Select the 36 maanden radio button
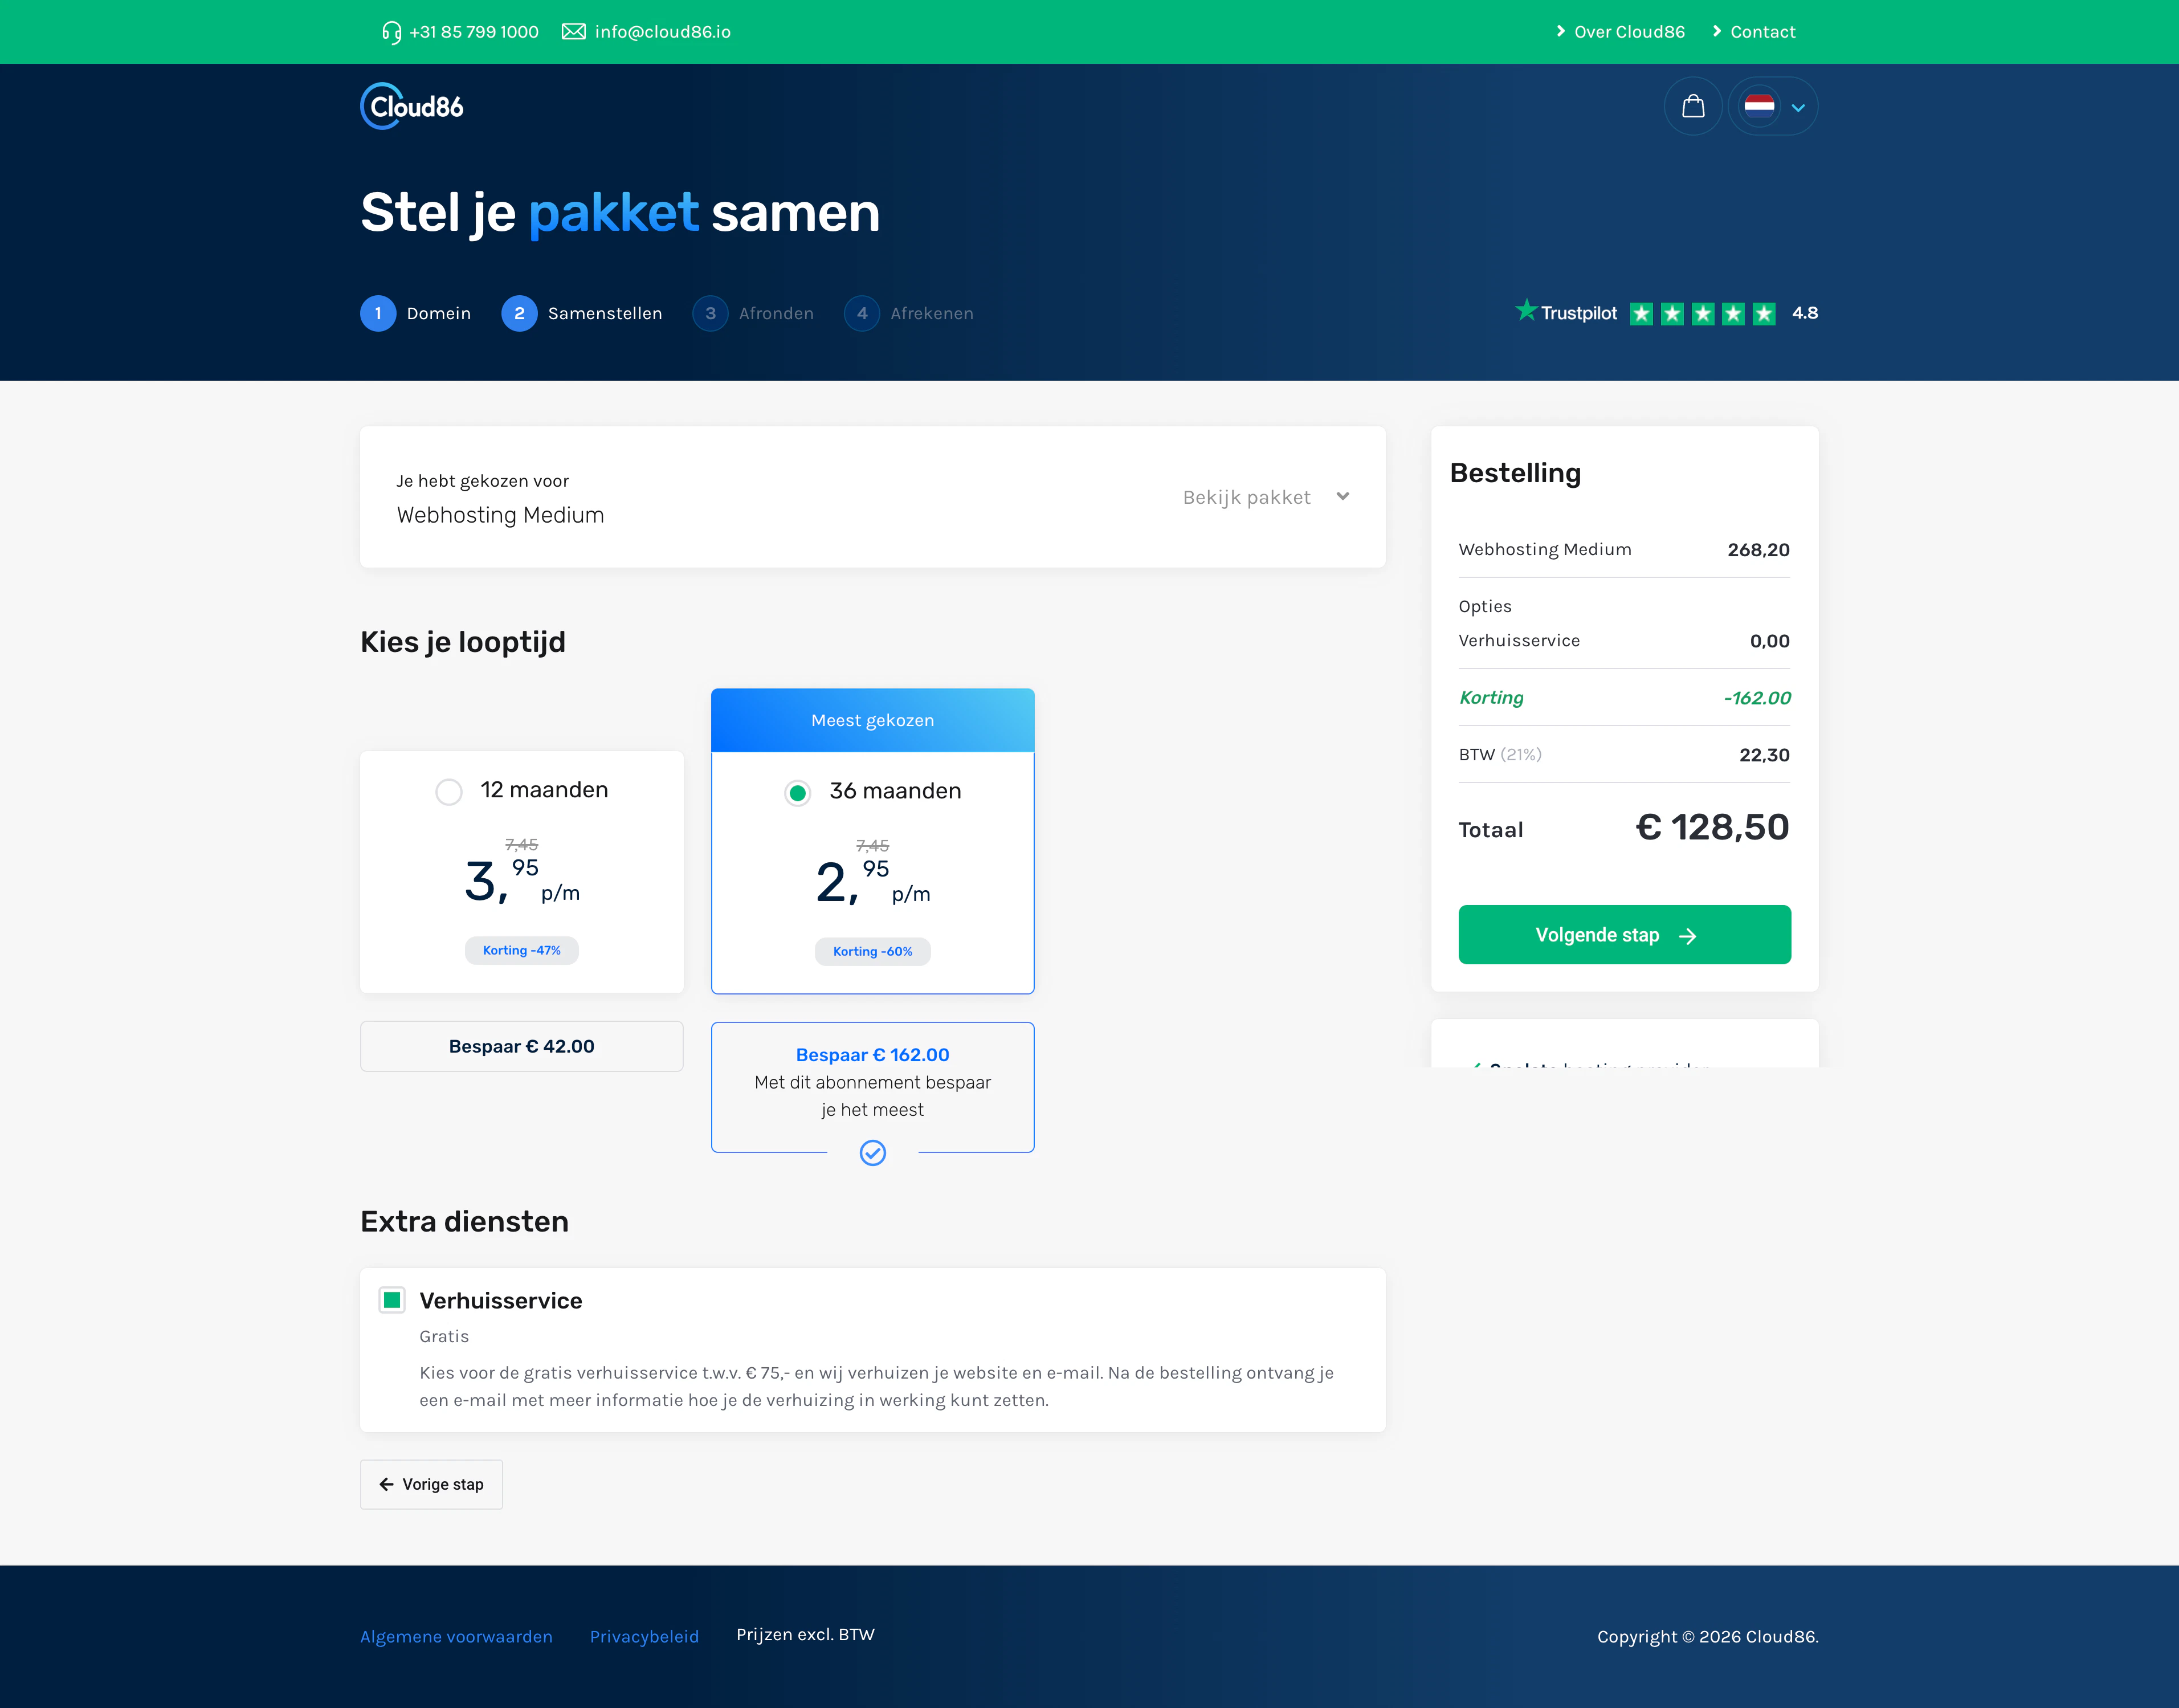Viewport: 2179px width, 1708px height. [x=797, y=793]
